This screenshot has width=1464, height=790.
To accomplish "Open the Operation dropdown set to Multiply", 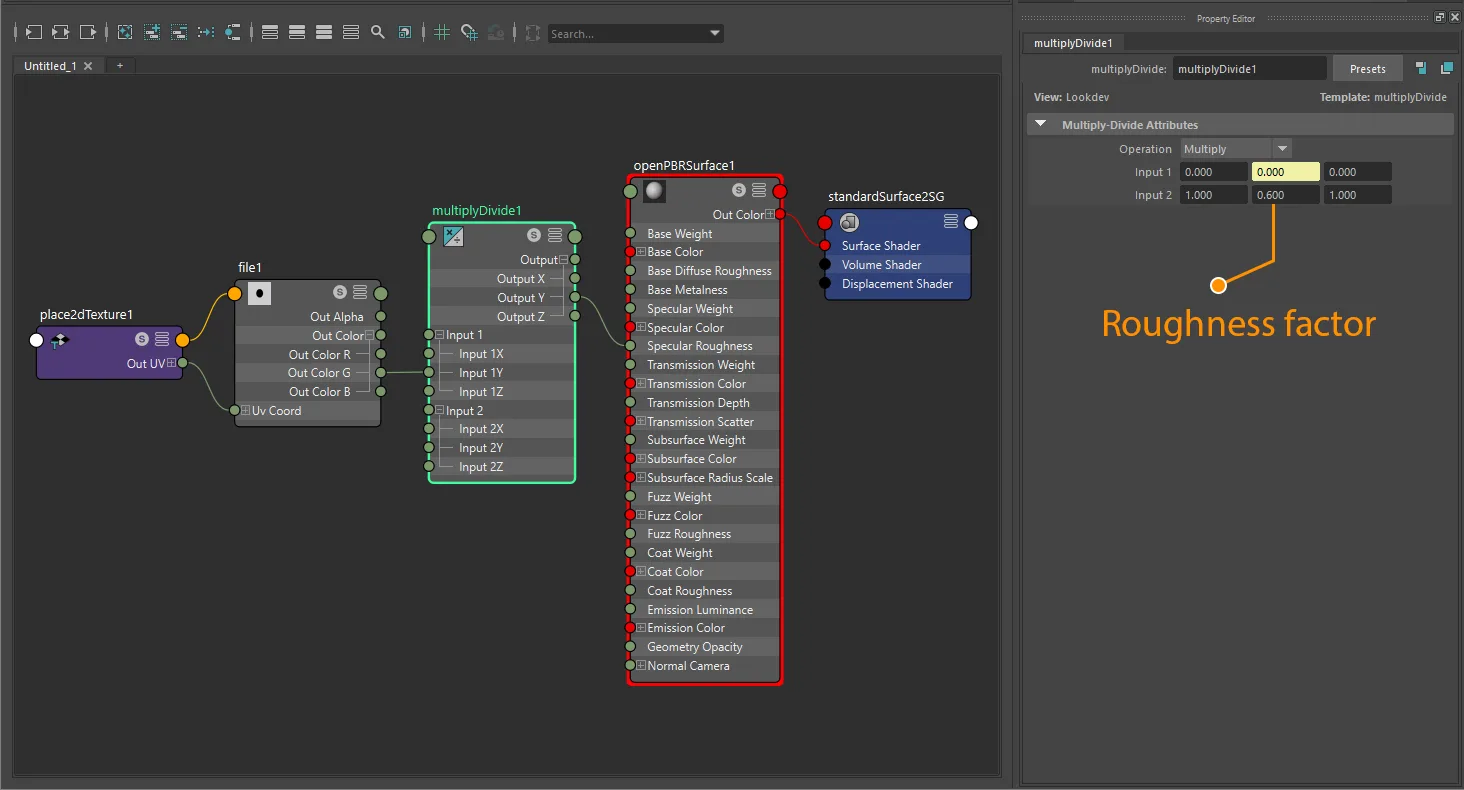I will click(1236, 149).
